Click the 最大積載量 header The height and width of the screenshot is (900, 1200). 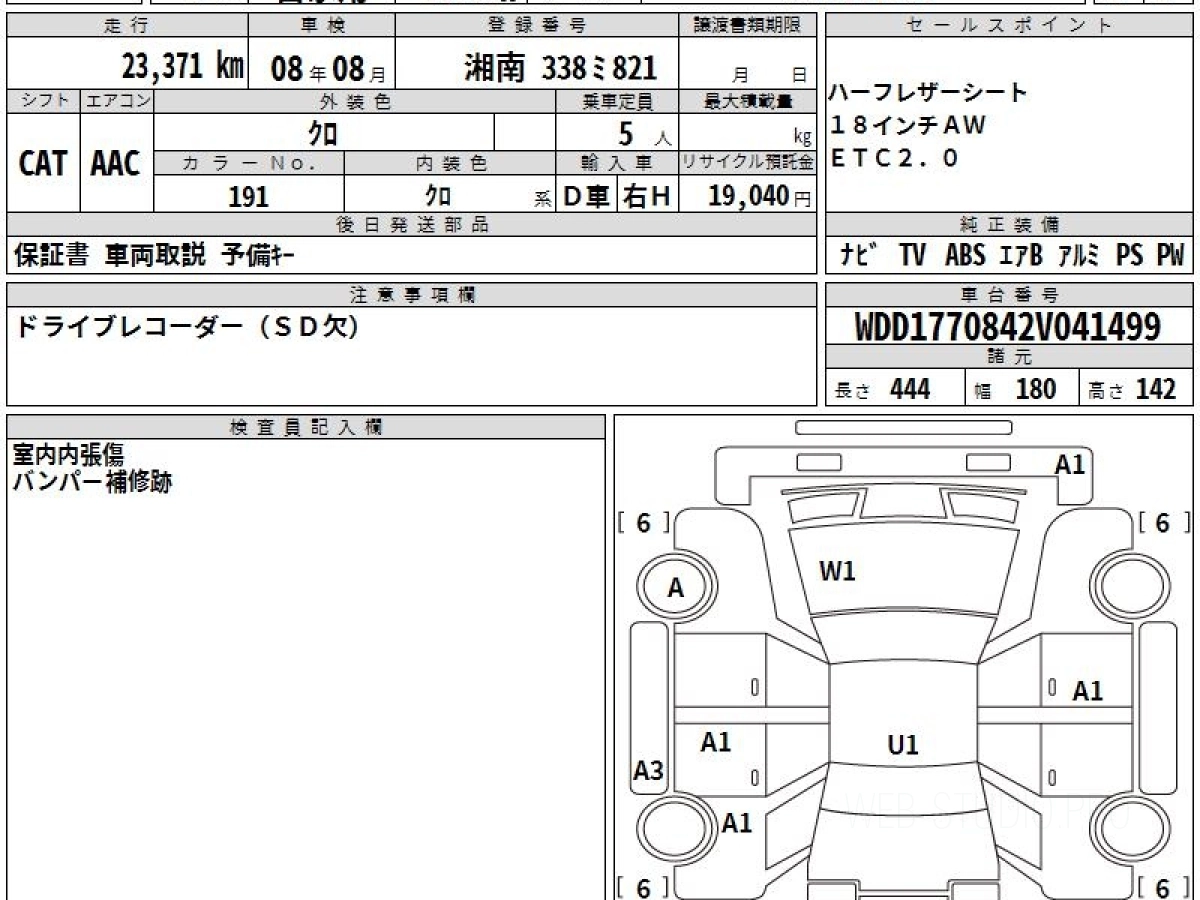[x=748, y=101]
